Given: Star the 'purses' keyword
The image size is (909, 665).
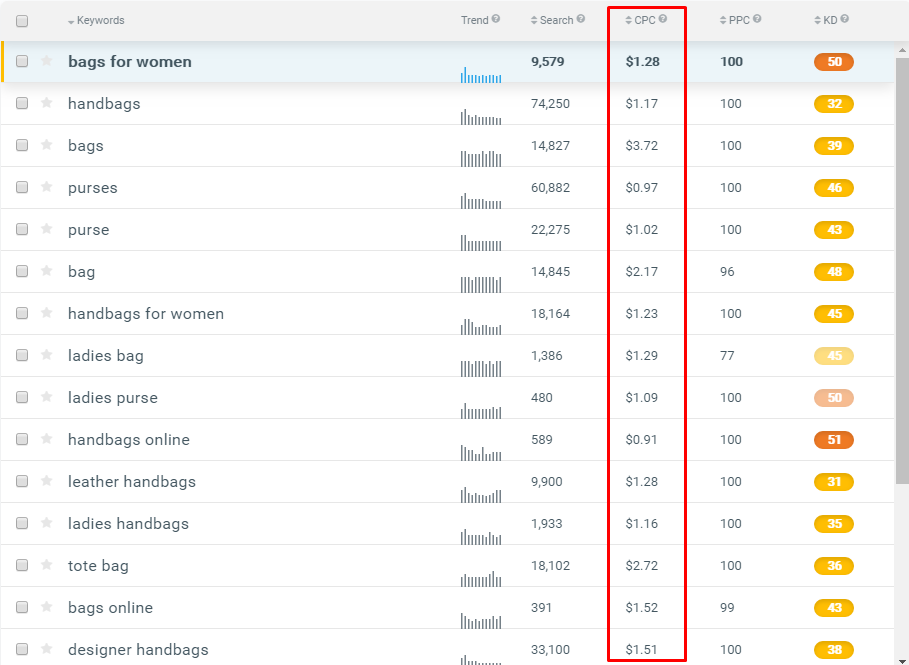Looking at the screenshot, I should [x=47, y=187].
